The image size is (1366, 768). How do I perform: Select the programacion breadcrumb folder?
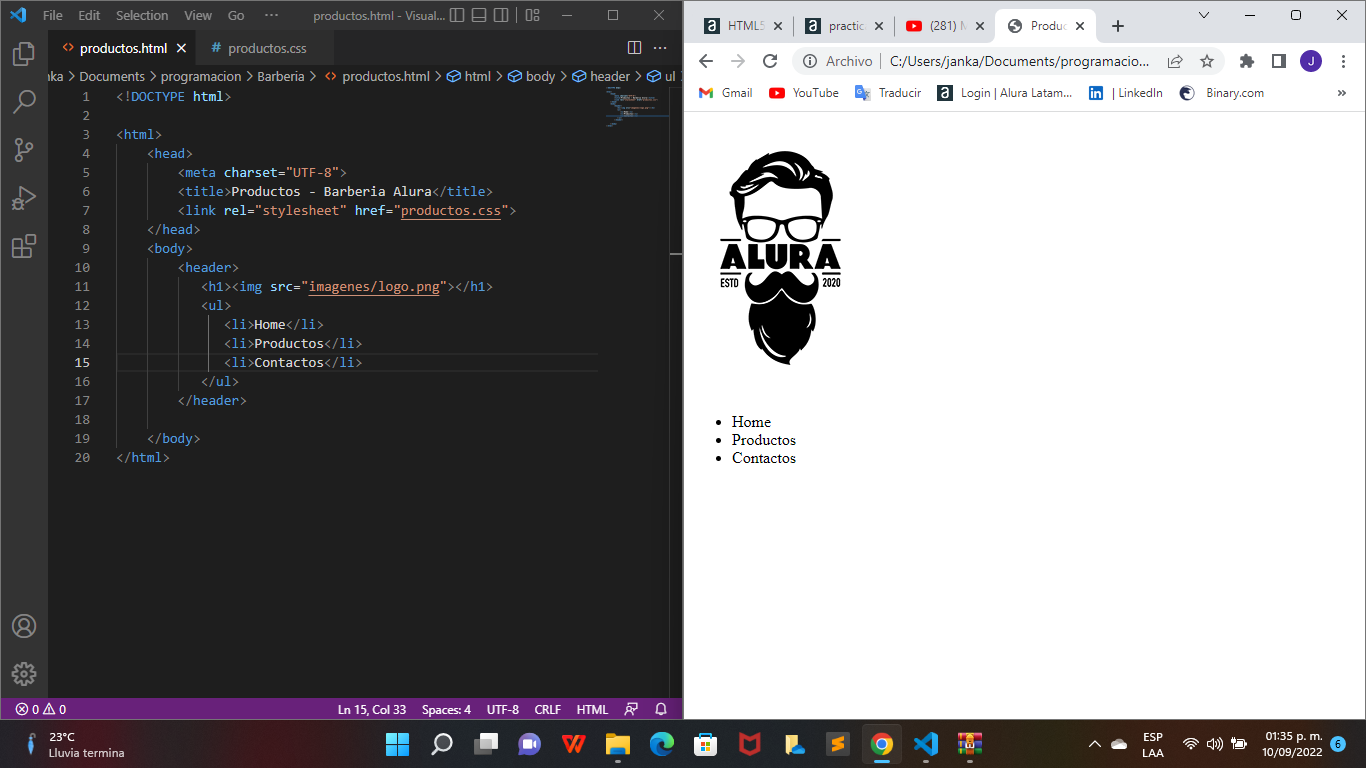(201, 76)
